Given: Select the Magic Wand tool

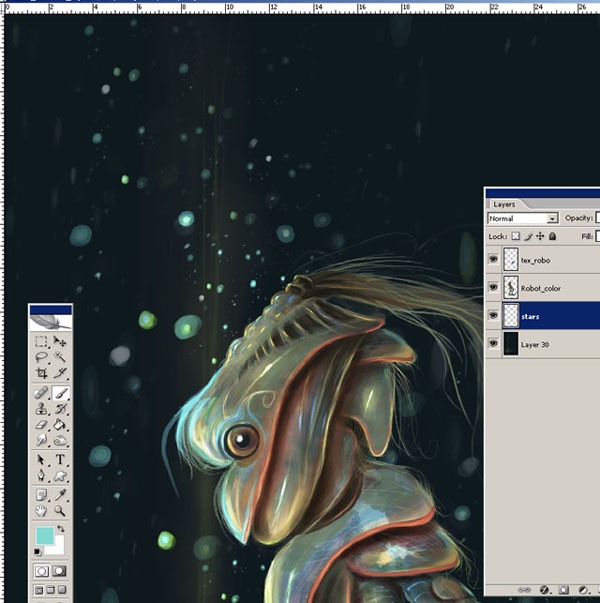Looking at the screenshot, I should coord(60,357).
